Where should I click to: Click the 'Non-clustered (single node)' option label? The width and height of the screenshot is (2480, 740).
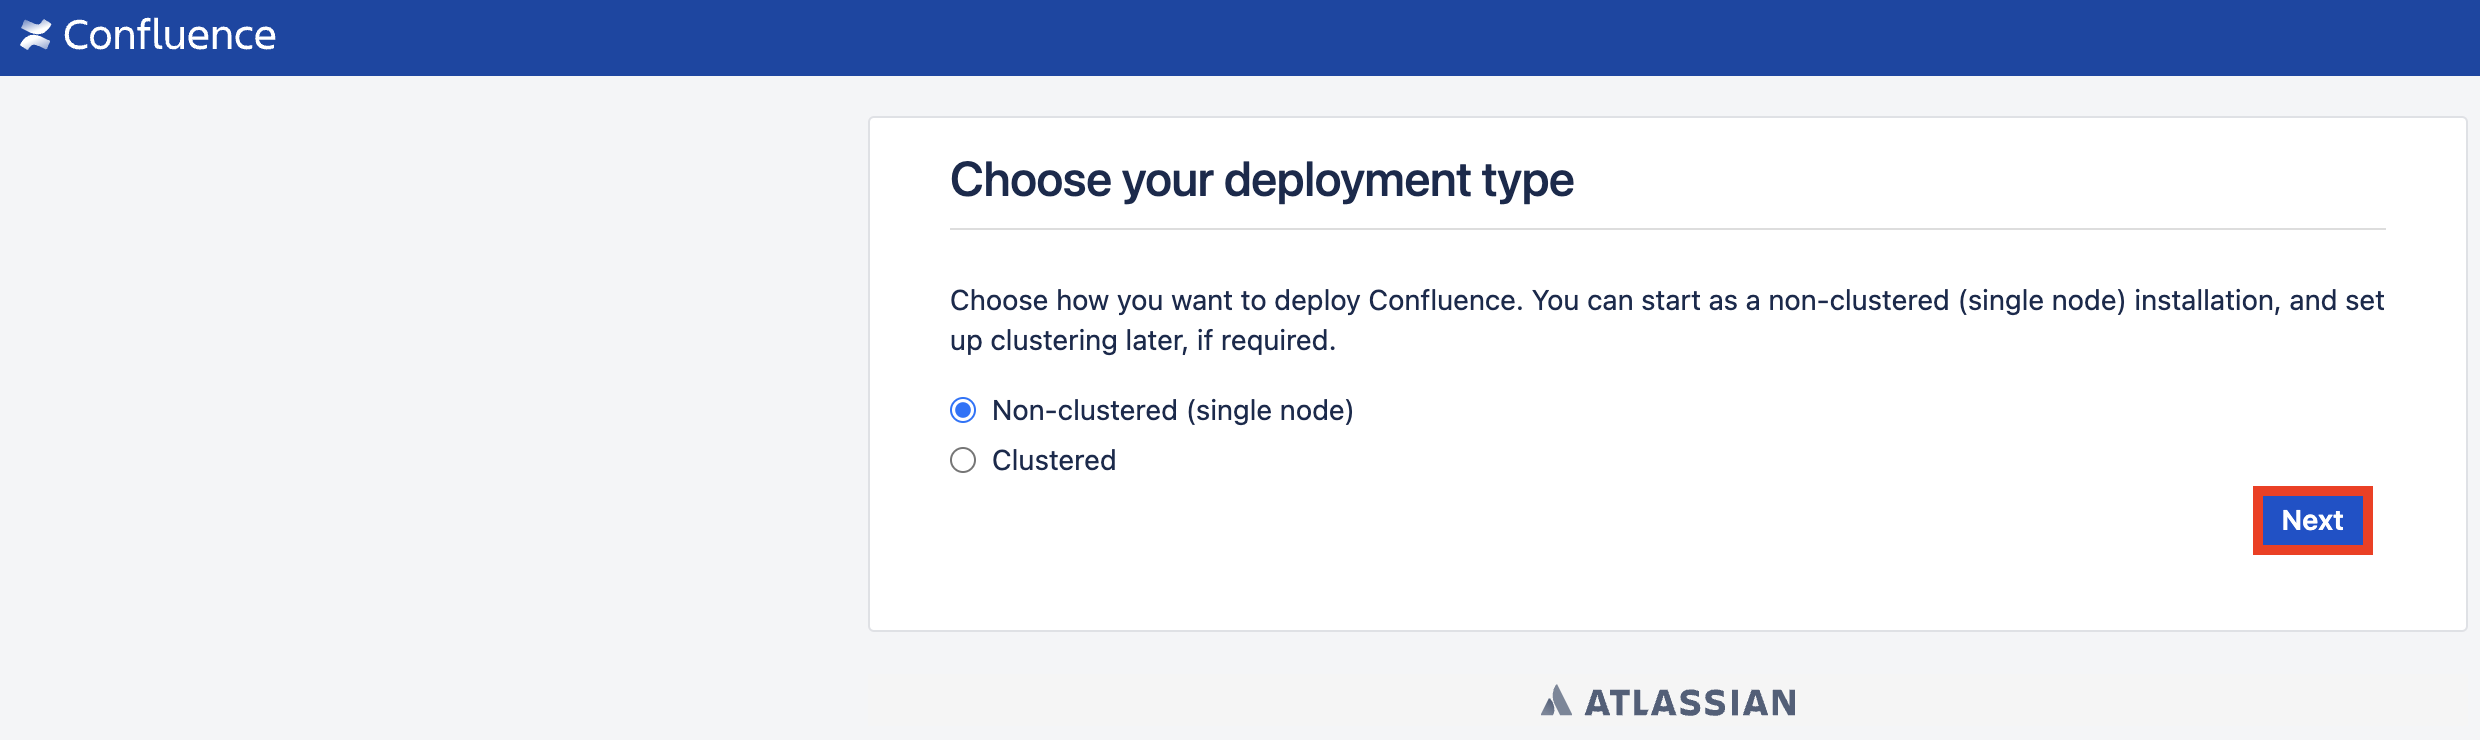click(1172, 410)
